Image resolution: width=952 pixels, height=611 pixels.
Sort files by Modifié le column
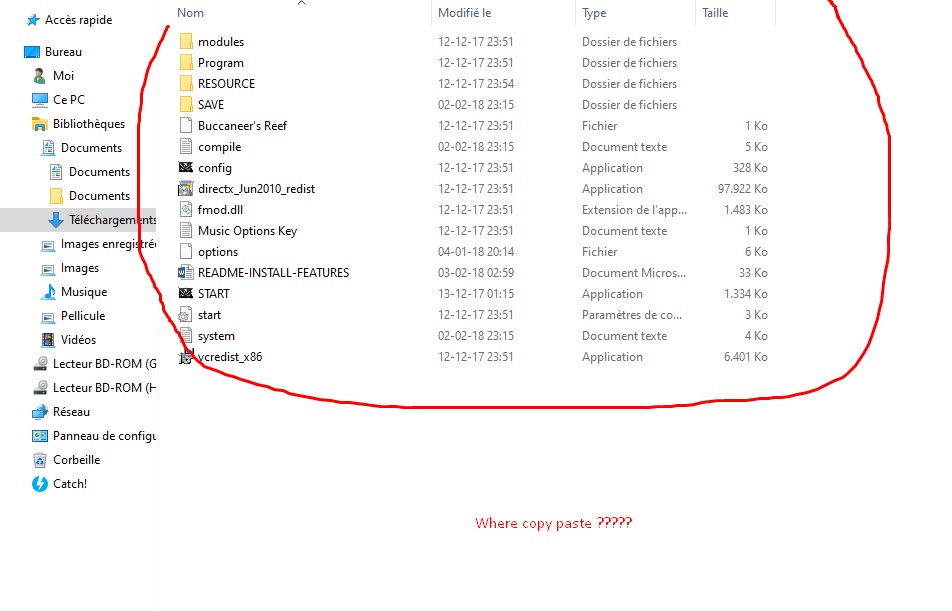(464, 13)
